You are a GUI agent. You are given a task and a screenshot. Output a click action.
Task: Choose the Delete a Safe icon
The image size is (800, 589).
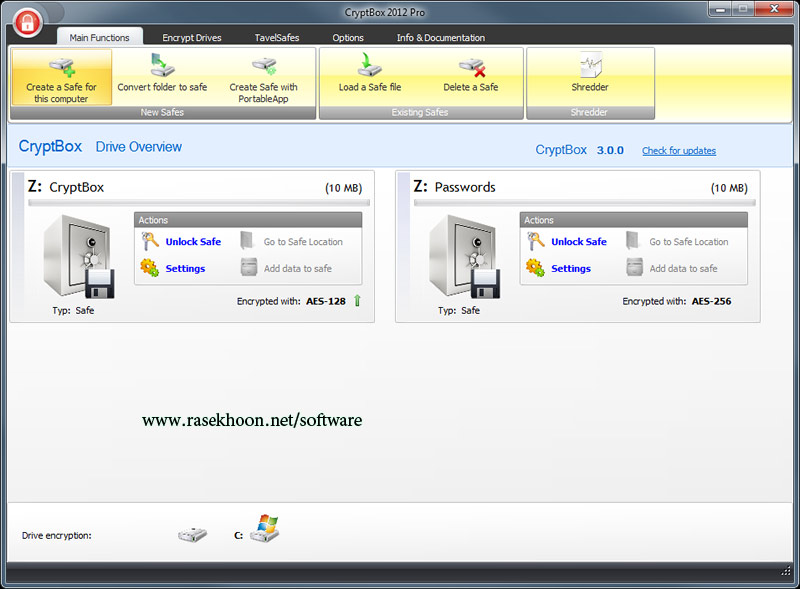point(471,67)
